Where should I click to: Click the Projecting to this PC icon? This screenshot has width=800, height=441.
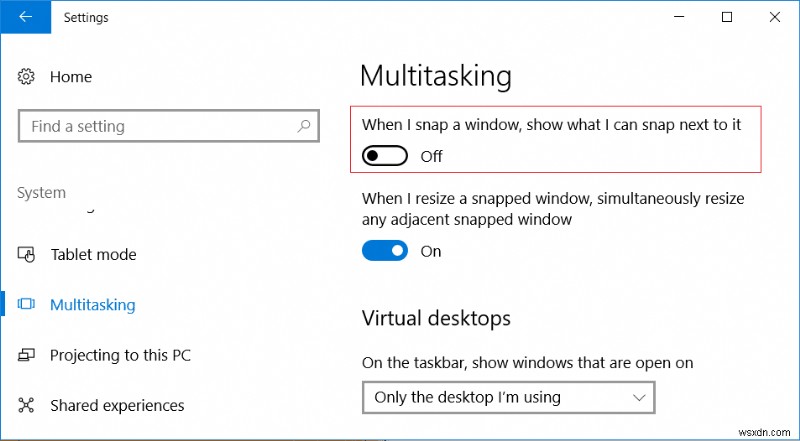(27, 355)
